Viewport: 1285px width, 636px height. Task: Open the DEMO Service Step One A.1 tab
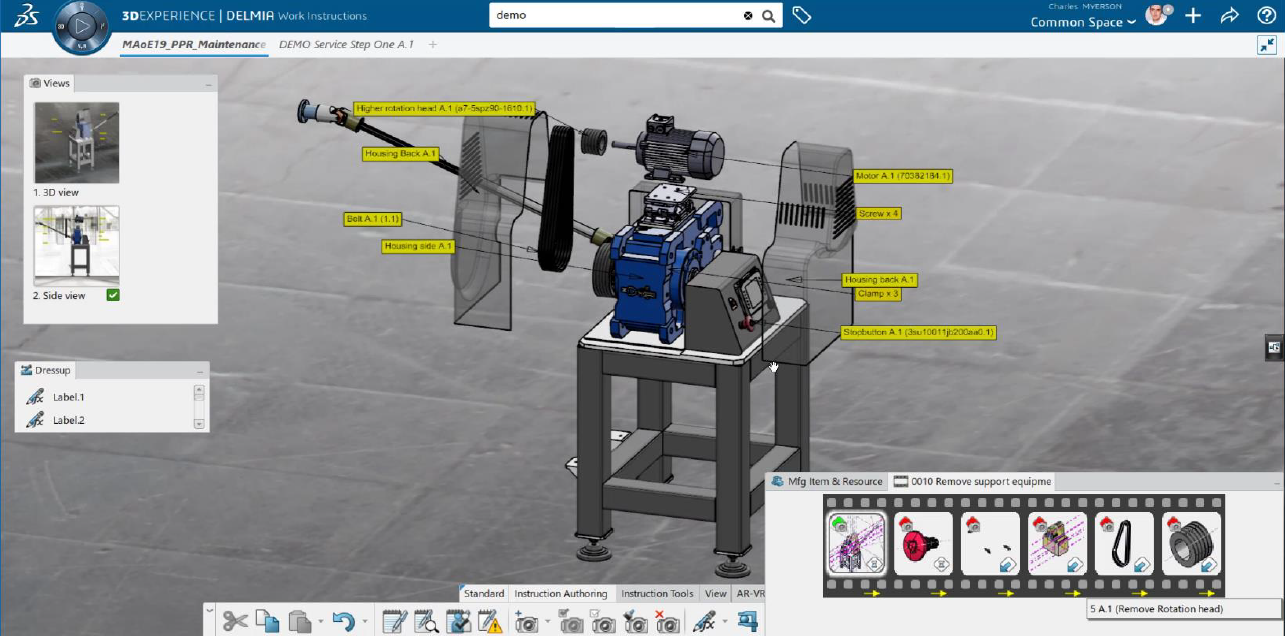(345, 45)
